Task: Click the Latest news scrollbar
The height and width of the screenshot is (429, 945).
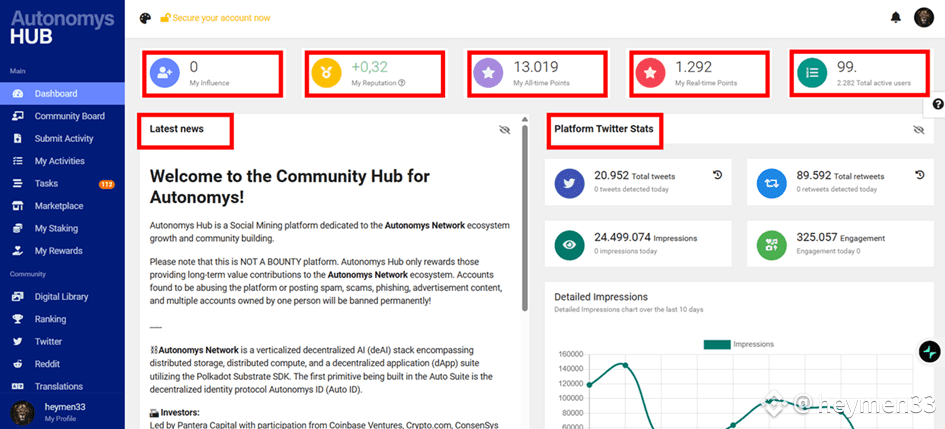Action: pos(524,218)
